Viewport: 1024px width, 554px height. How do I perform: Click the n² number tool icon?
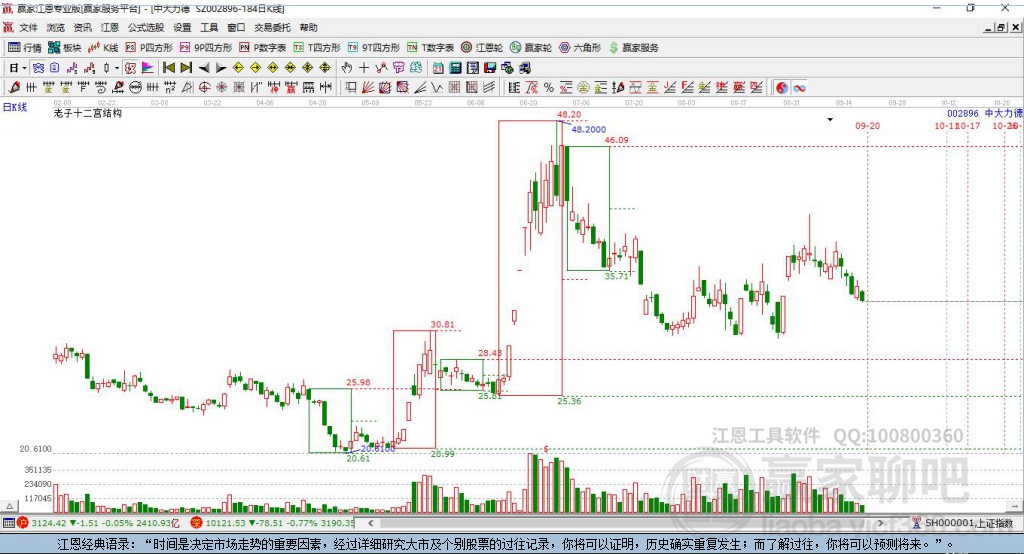click(x=169, y=88)
